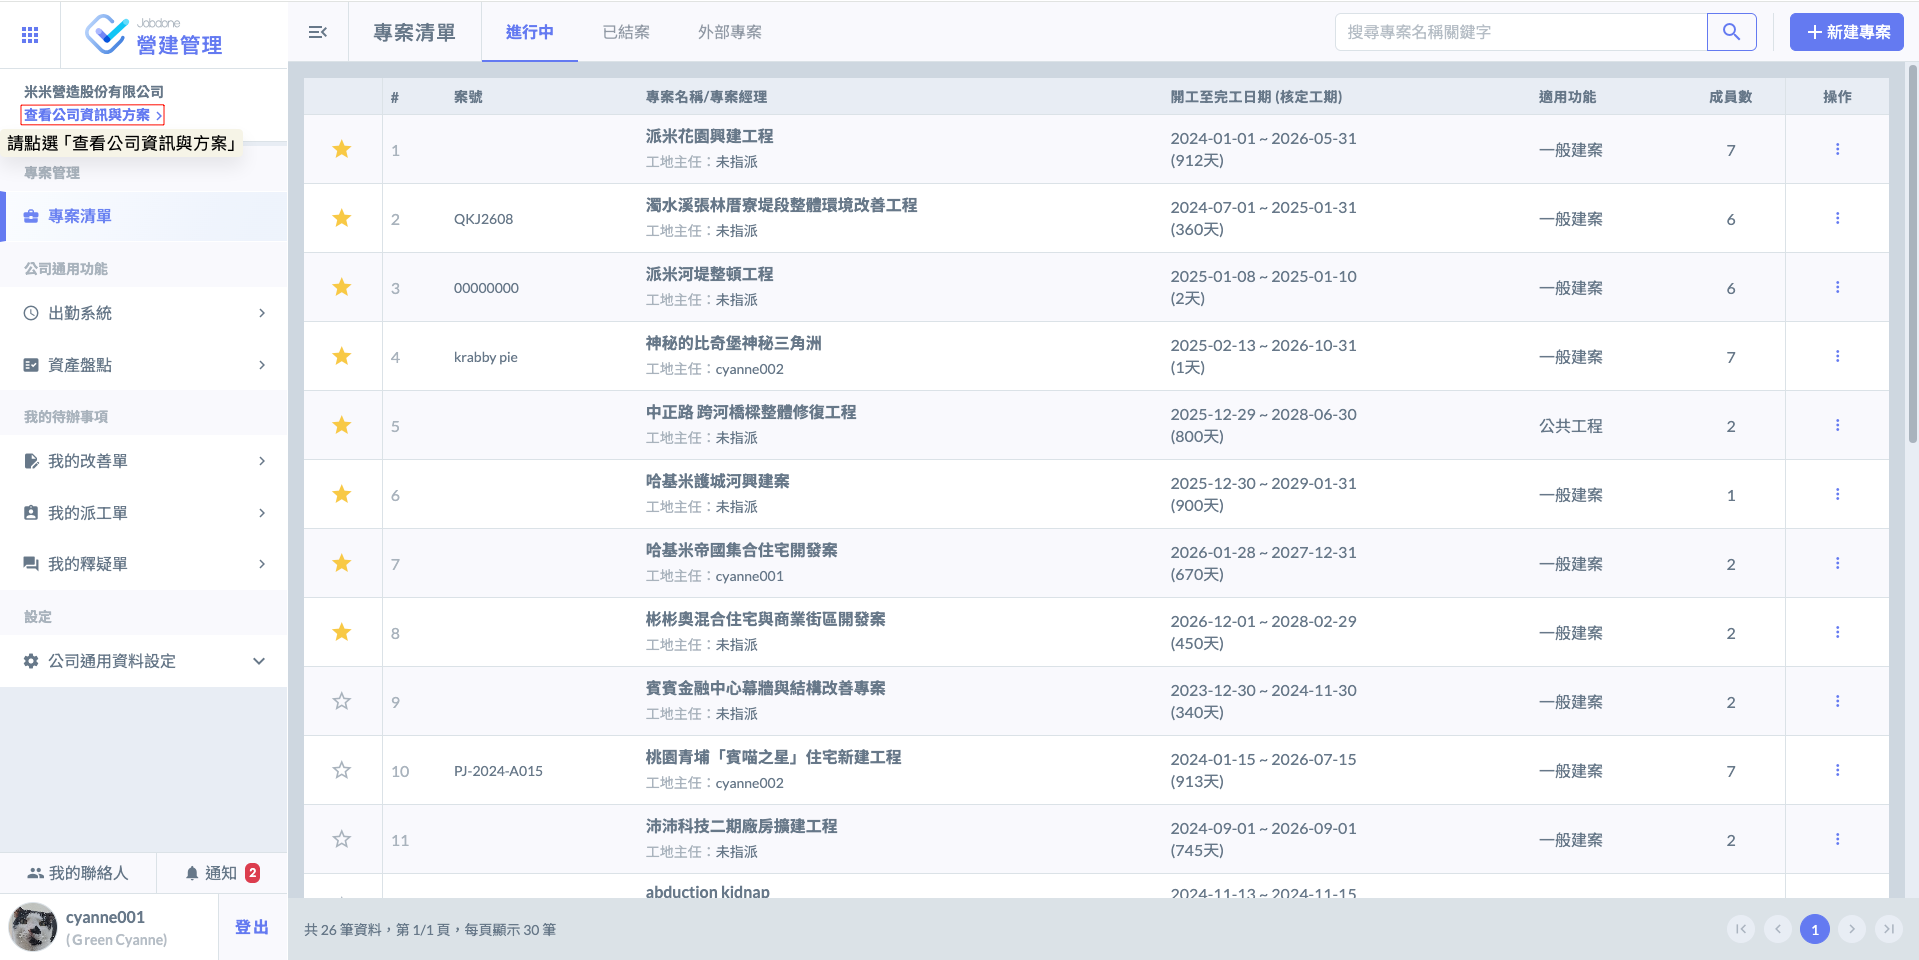Expand the 出勤系統 menu

point(144,313)
